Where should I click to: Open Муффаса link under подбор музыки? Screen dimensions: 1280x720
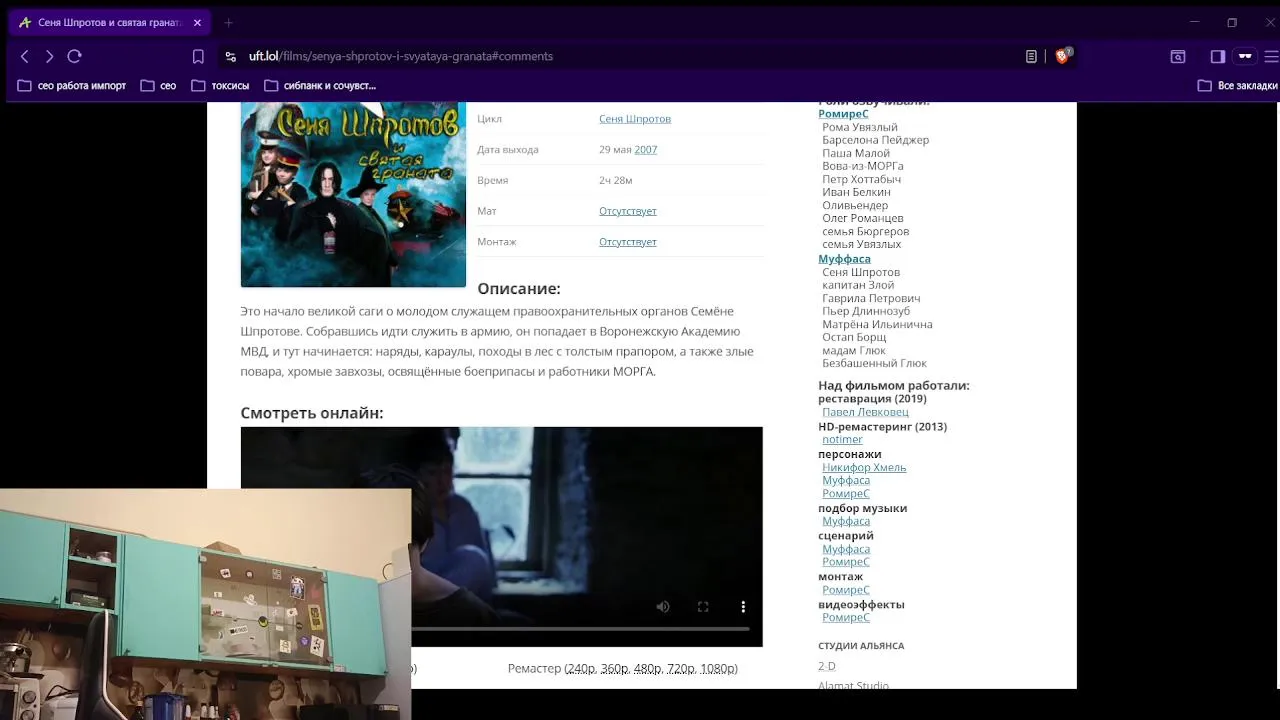tap(846, 522)
